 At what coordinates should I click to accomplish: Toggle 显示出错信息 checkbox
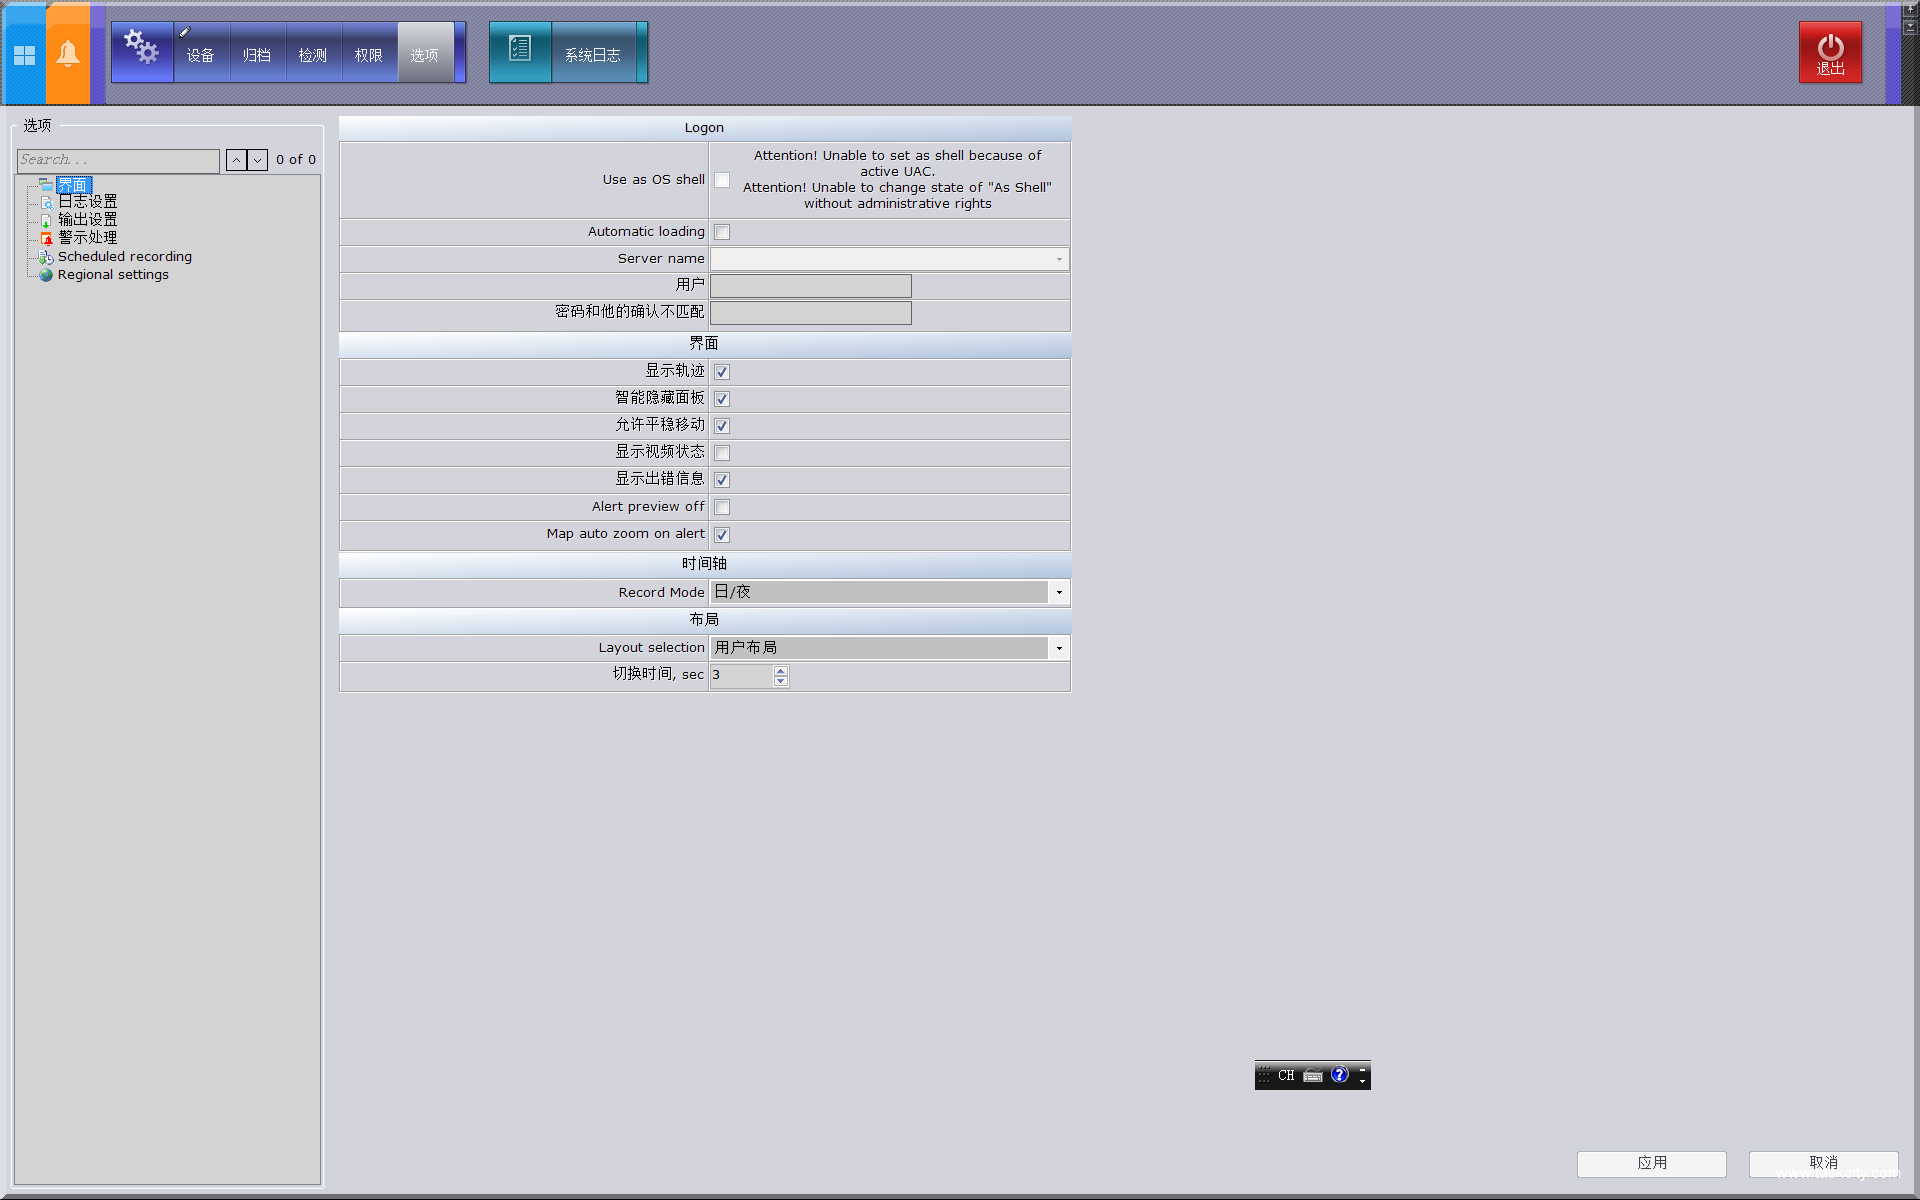point(722,480)
